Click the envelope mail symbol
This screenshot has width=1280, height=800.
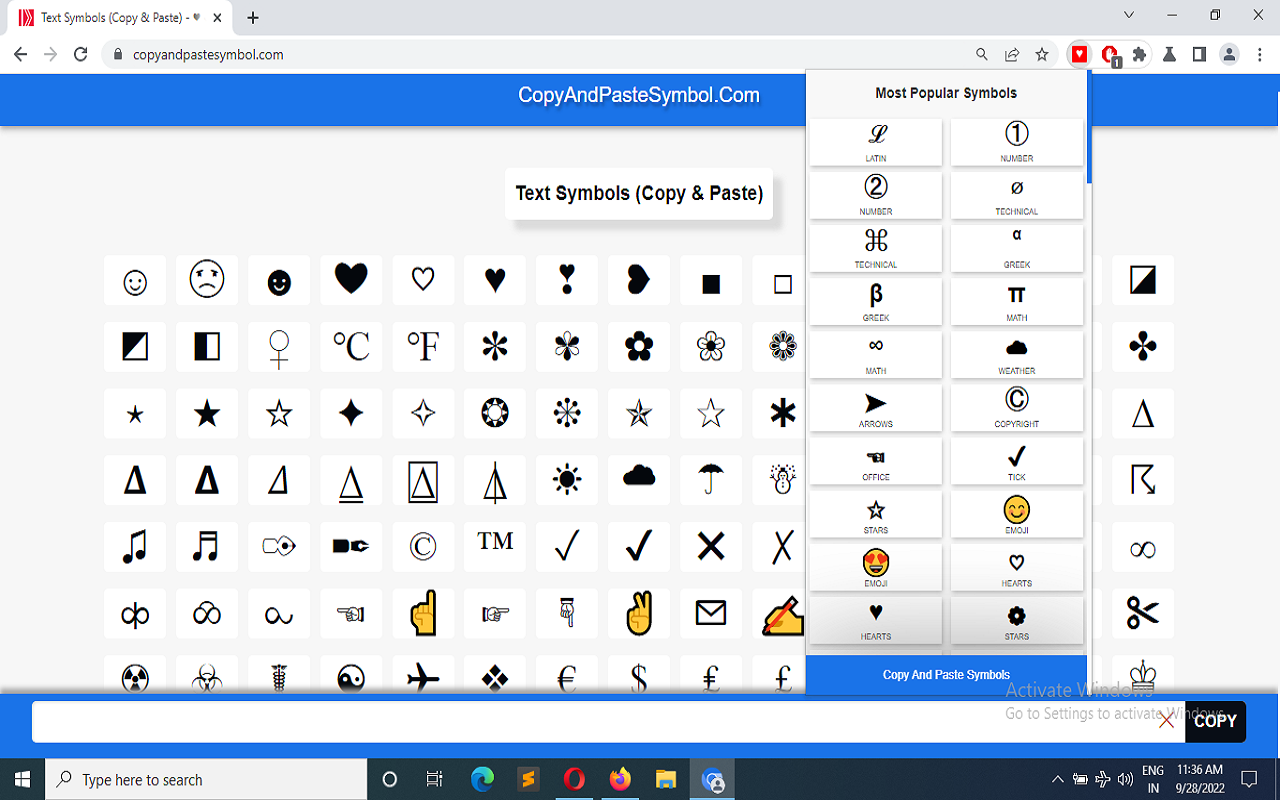(x=711, y=613)
